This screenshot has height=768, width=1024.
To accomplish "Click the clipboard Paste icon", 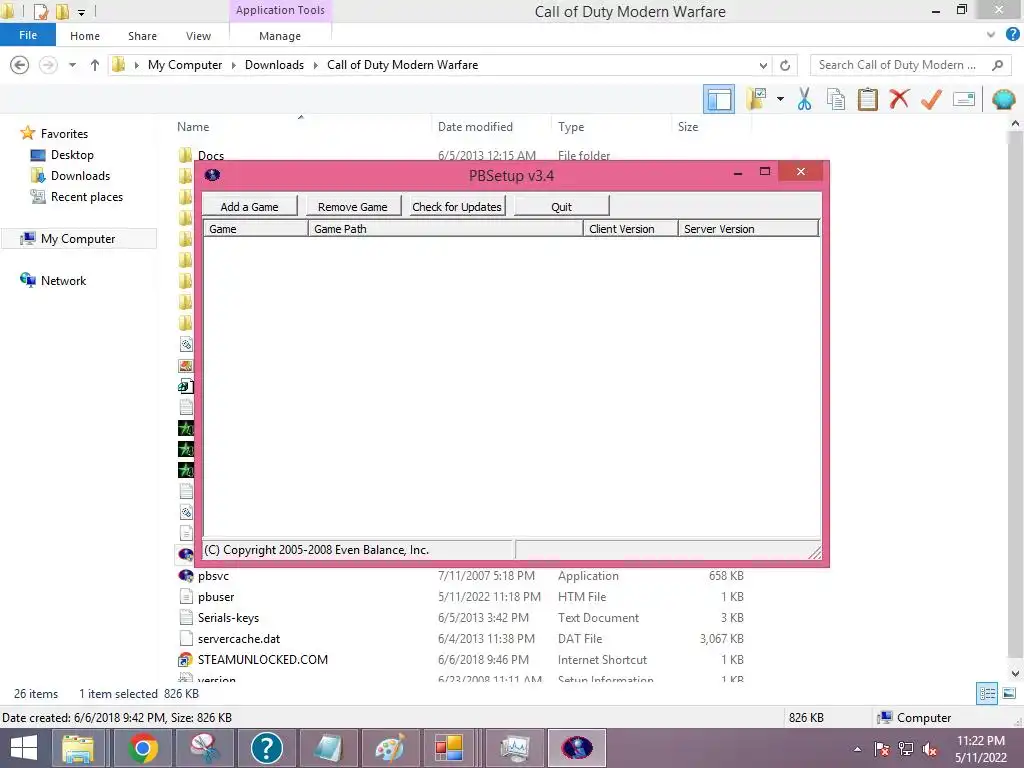I will tap(867, 99).
